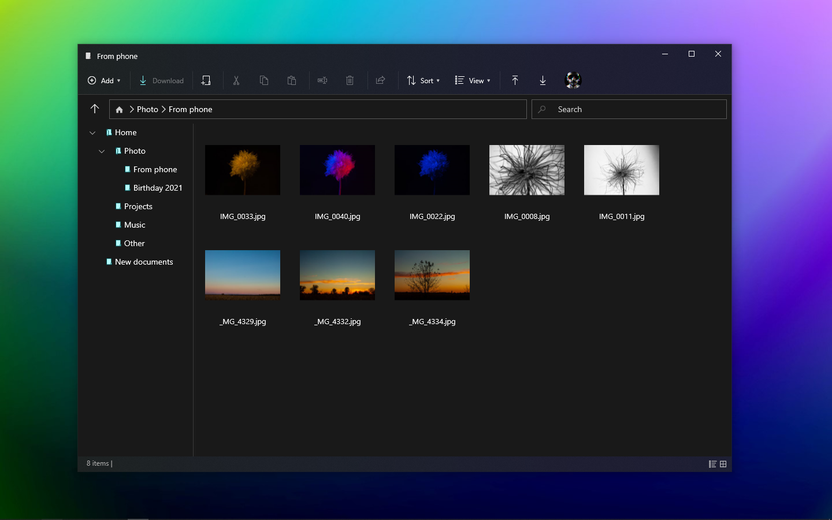This screenshot has height=520, width=832.
Task: Collapse the Photo folder tree node
Action: coord(101,151)
